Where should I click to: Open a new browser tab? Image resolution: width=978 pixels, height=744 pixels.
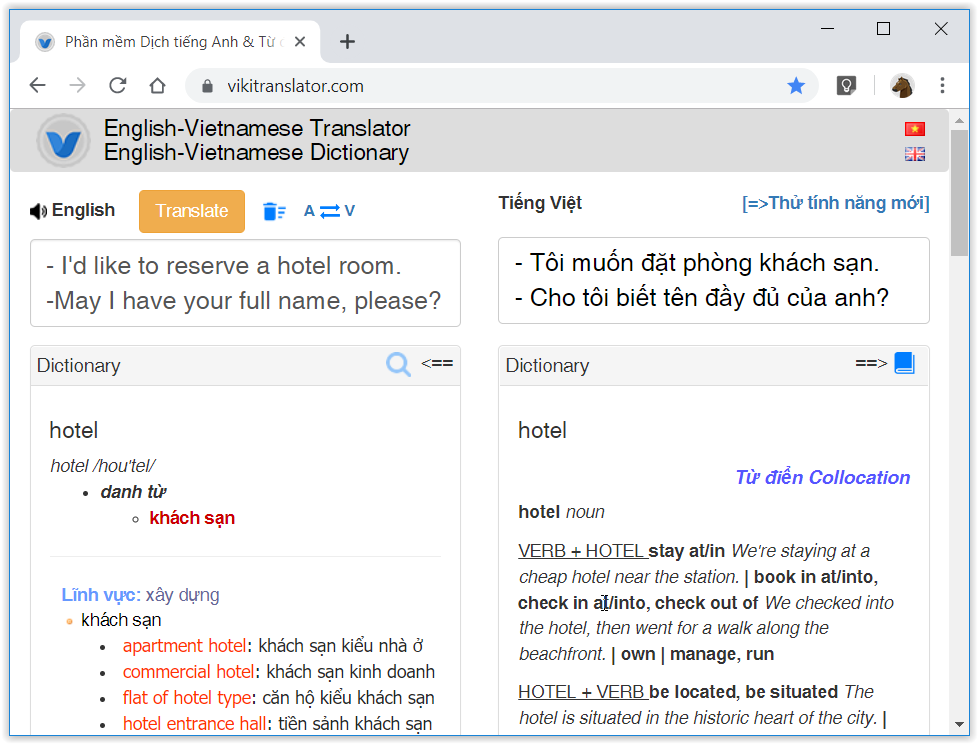347,42
